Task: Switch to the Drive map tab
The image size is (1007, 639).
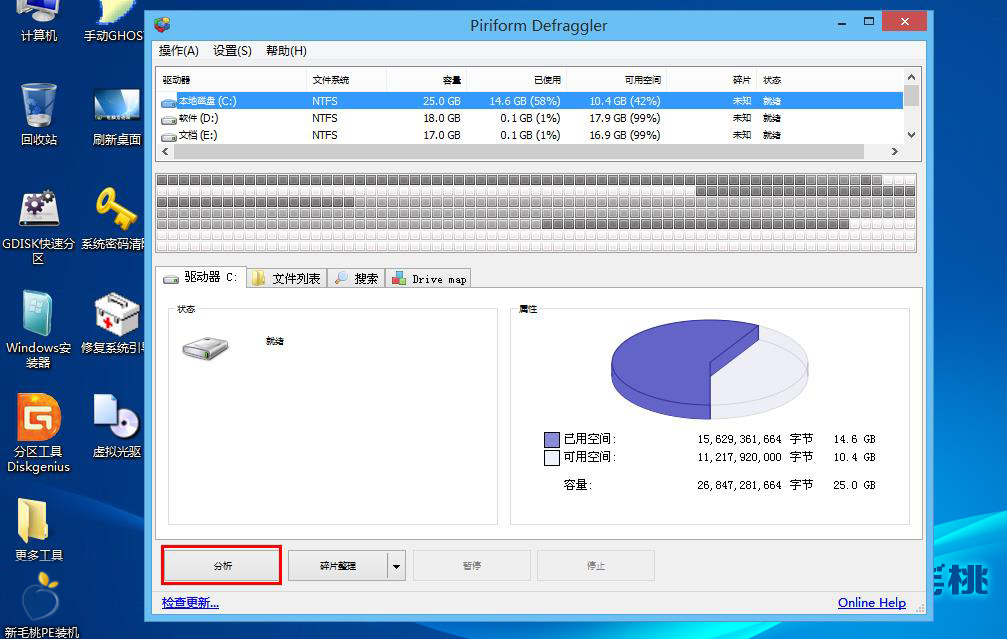Action: pos(428,278)
